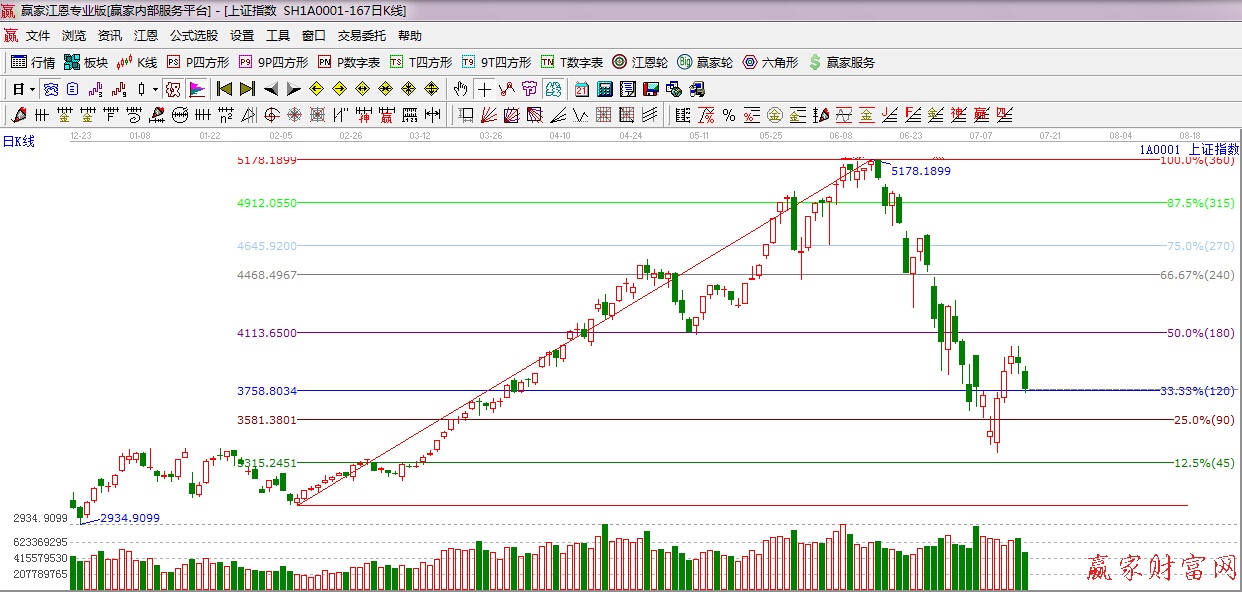Open the 江恩 menu
This screenshot has height=592, width=1242.
pos(146,35)
